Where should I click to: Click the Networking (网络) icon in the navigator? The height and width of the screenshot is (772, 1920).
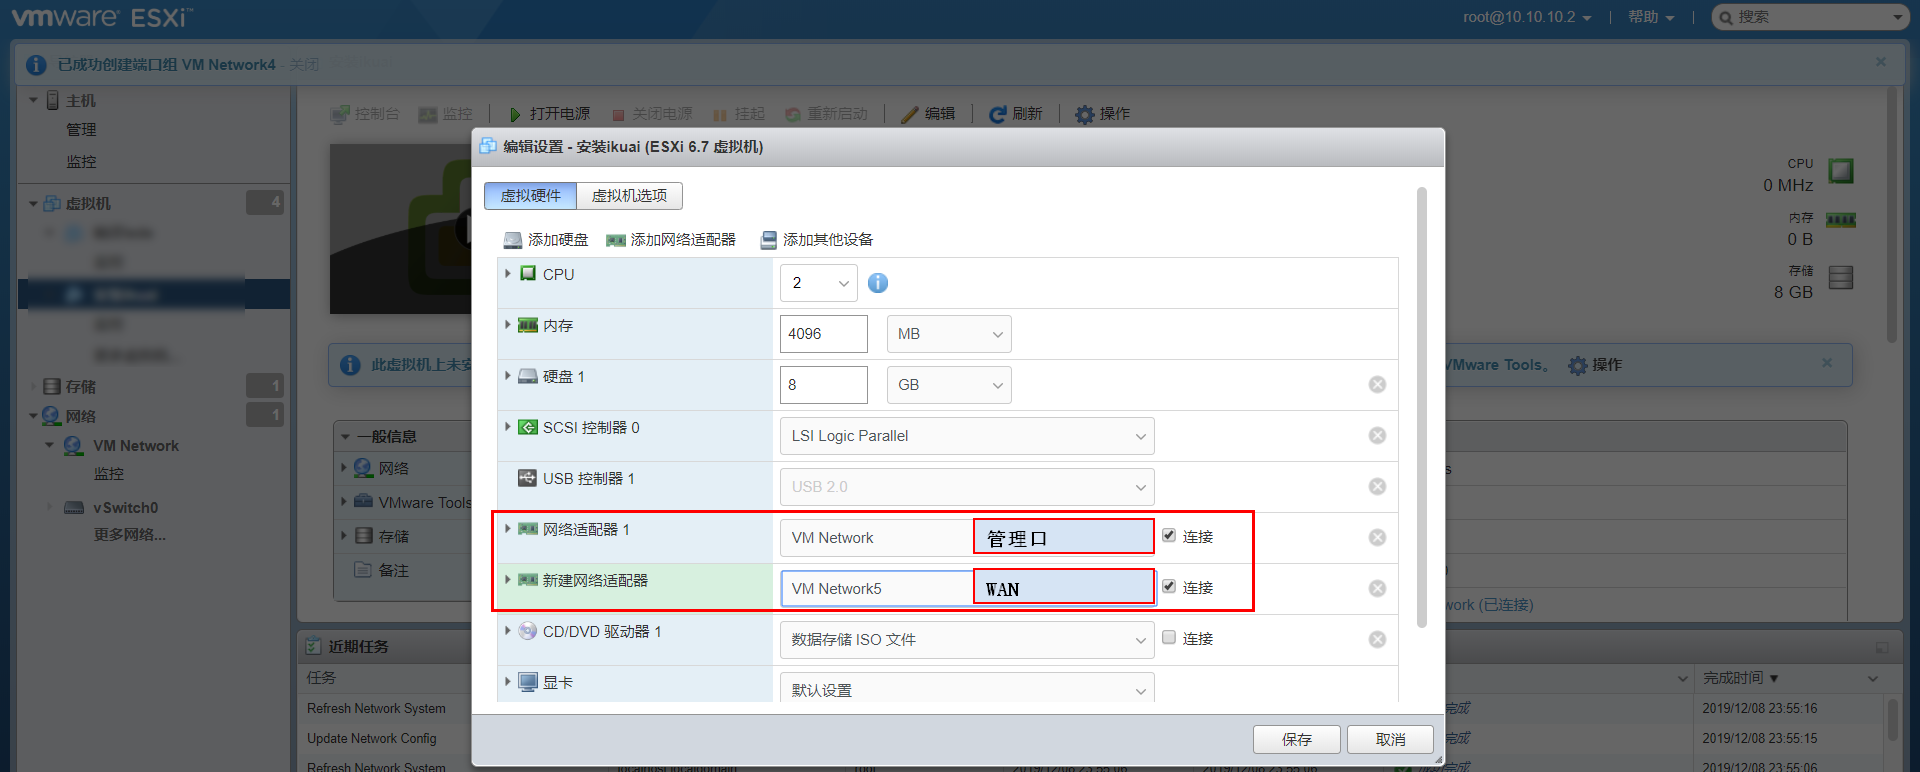click(x=51, y=416)
